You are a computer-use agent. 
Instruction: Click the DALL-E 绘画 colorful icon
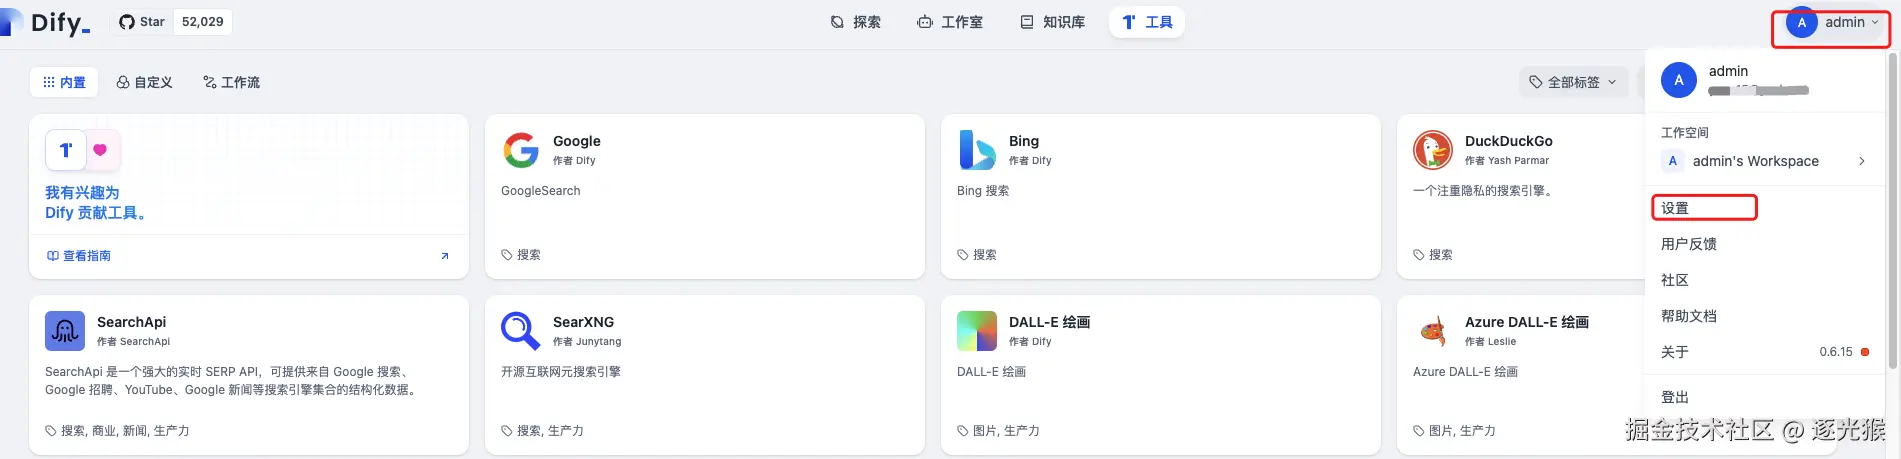[x=977, y=331]
